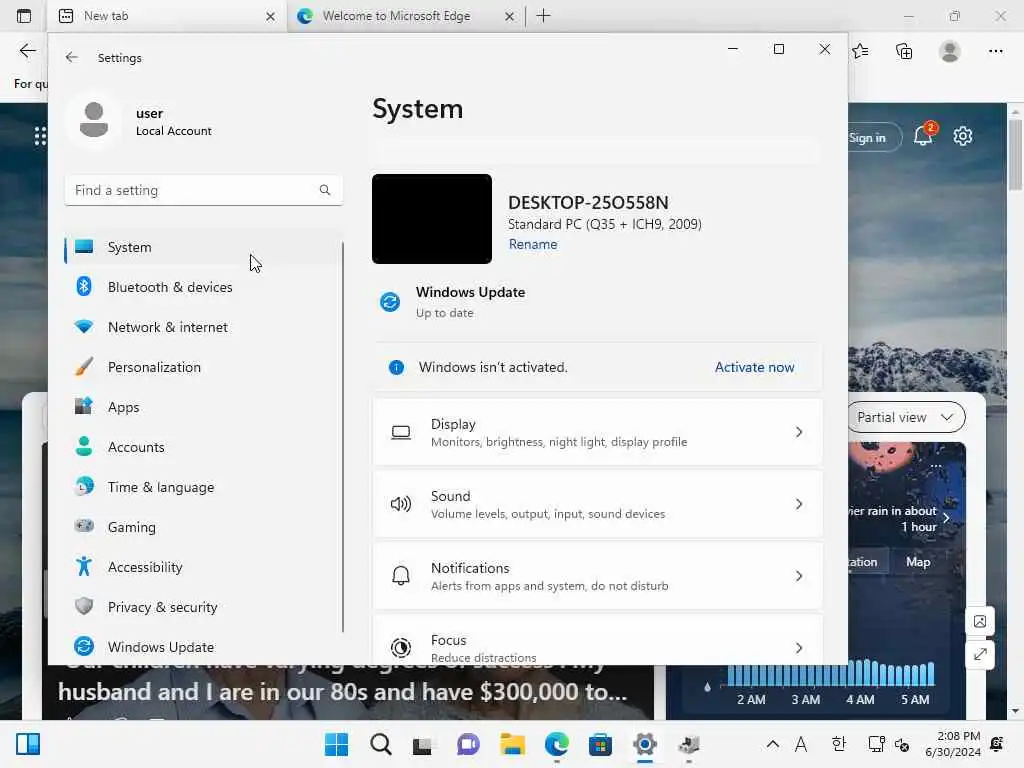
Task: Open Time & language settings
Action: tap(202, 487)
